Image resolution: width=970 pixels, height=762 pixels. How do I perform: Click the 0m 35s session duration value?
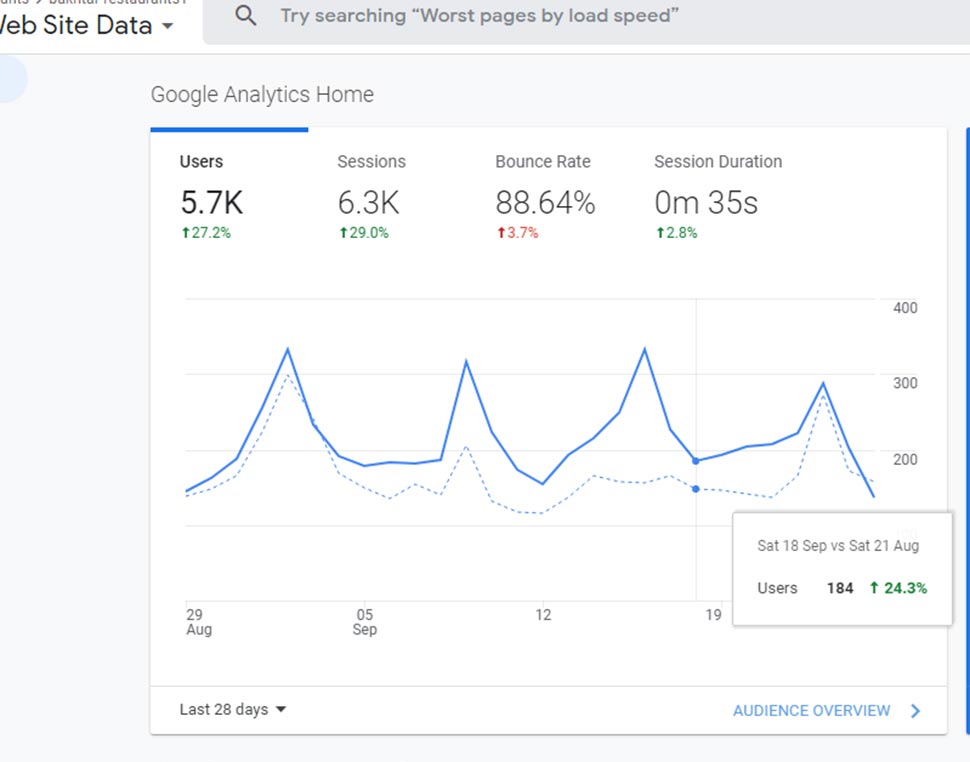point(706,202)
